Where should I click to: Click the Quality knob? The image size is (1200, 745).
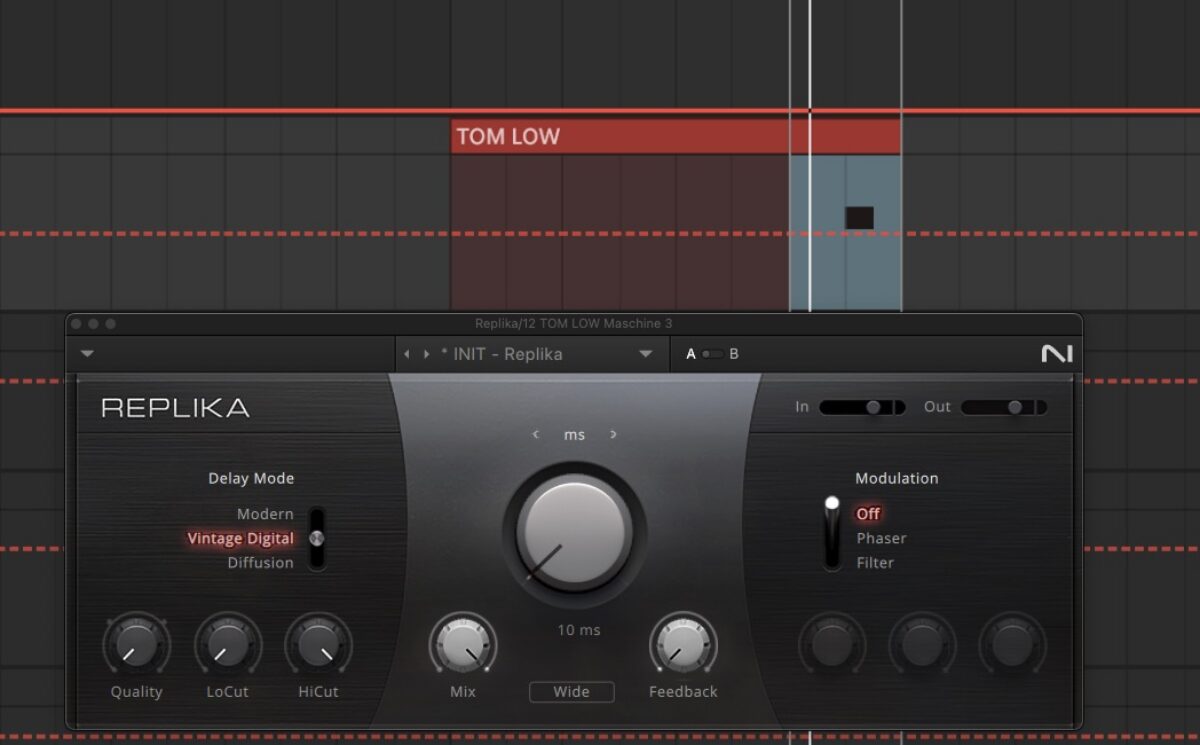(136, 645)
